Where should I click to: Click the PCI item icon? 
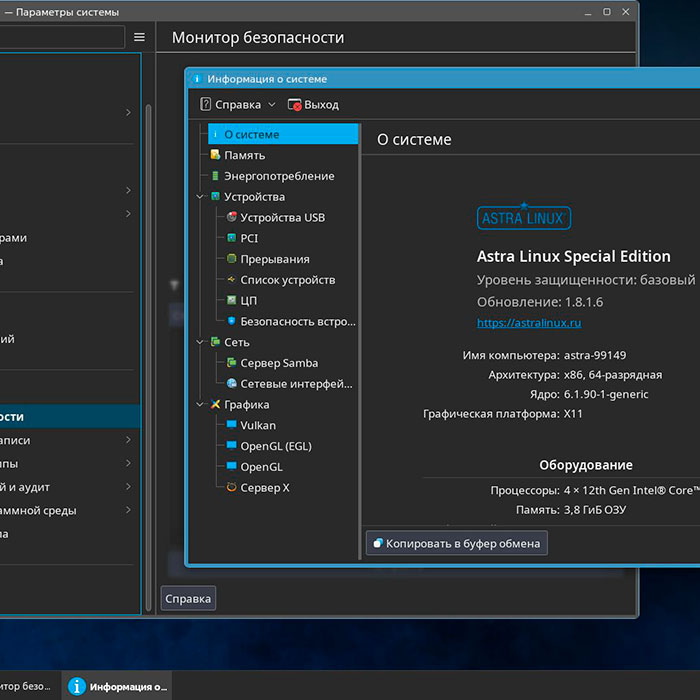pyautogui.click(x=231, y=238)
